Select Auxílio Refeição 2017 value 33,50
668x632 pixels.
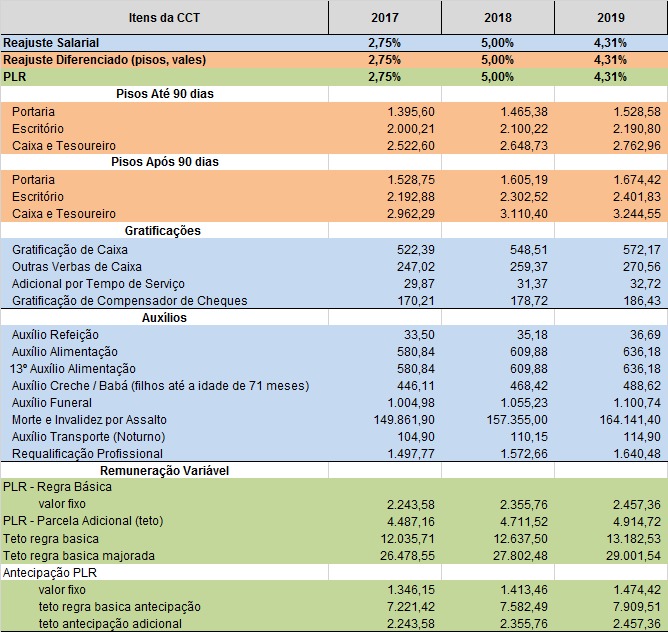pyautogui.click(x=417, y=335)
